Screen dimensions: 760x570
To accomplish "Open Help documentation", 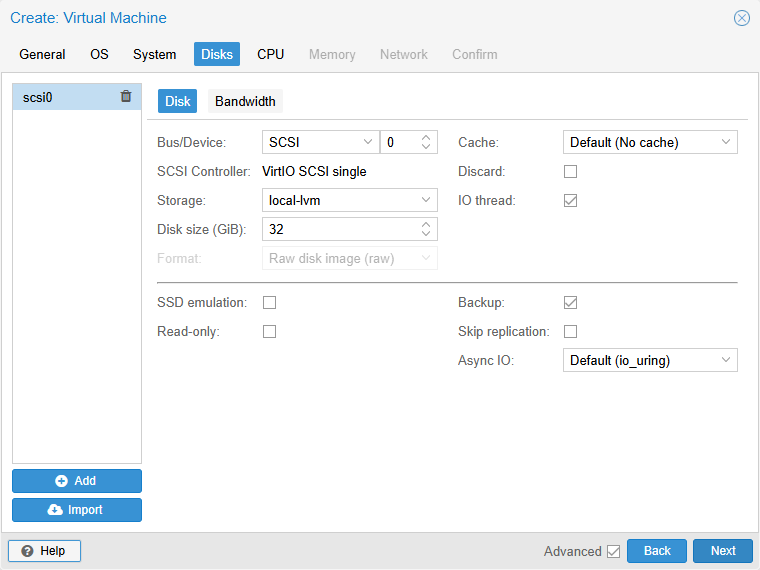I will point(44,551).
